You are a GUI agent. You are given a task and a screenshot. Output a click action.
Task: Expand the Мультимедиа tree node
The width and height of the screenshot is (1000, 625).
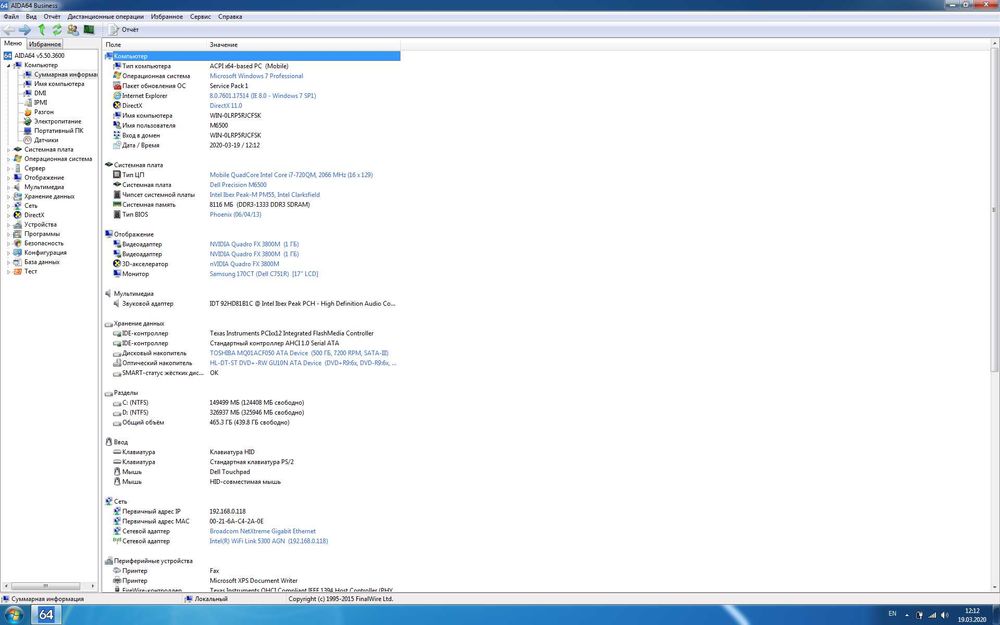click(x=8, y=187)
